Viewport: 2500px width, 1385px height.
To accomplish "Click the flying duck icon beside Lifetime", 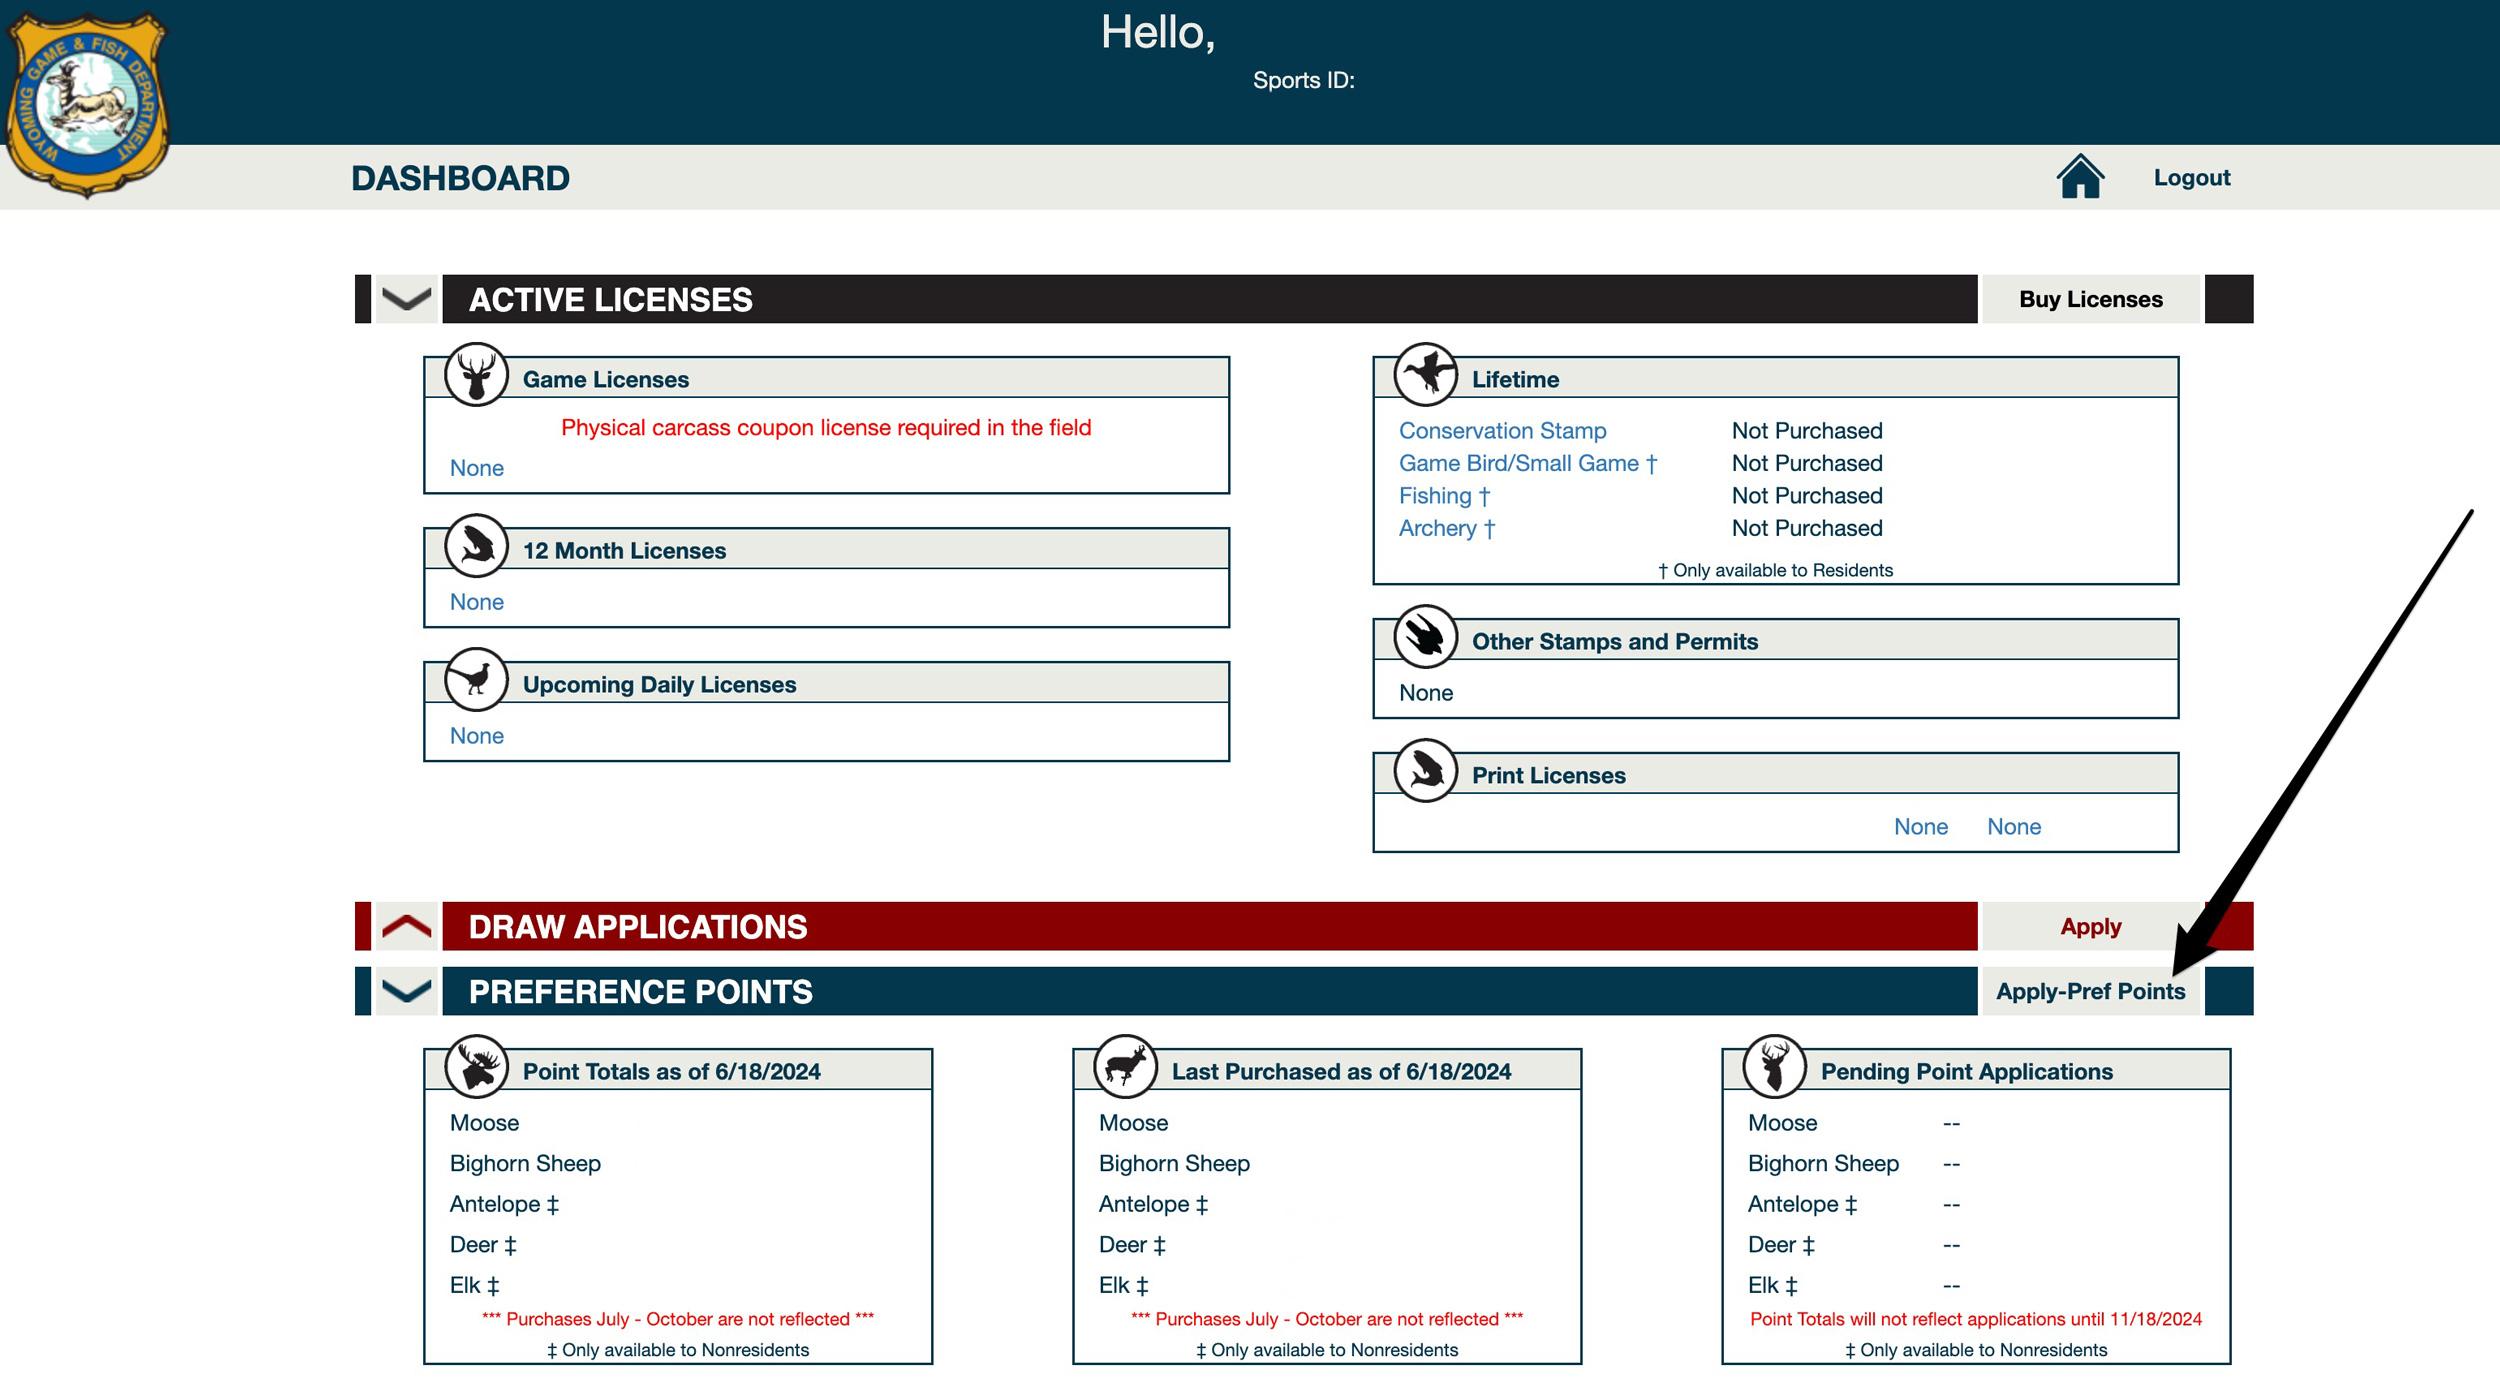I will point(1425,375).
